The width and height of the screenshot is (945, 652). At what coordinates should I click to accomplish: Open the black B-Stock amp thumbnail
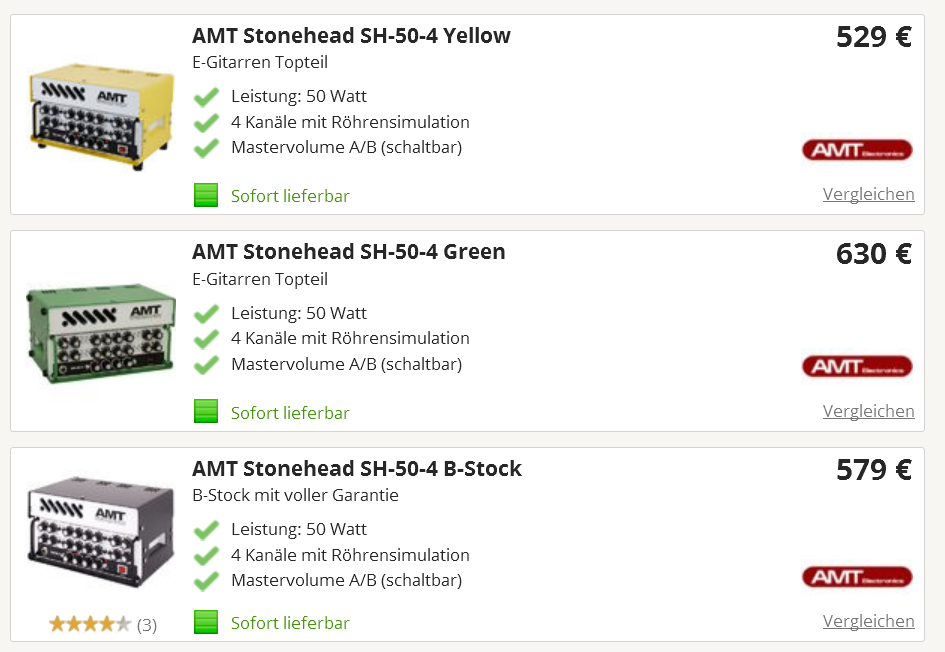coord(101,533)
